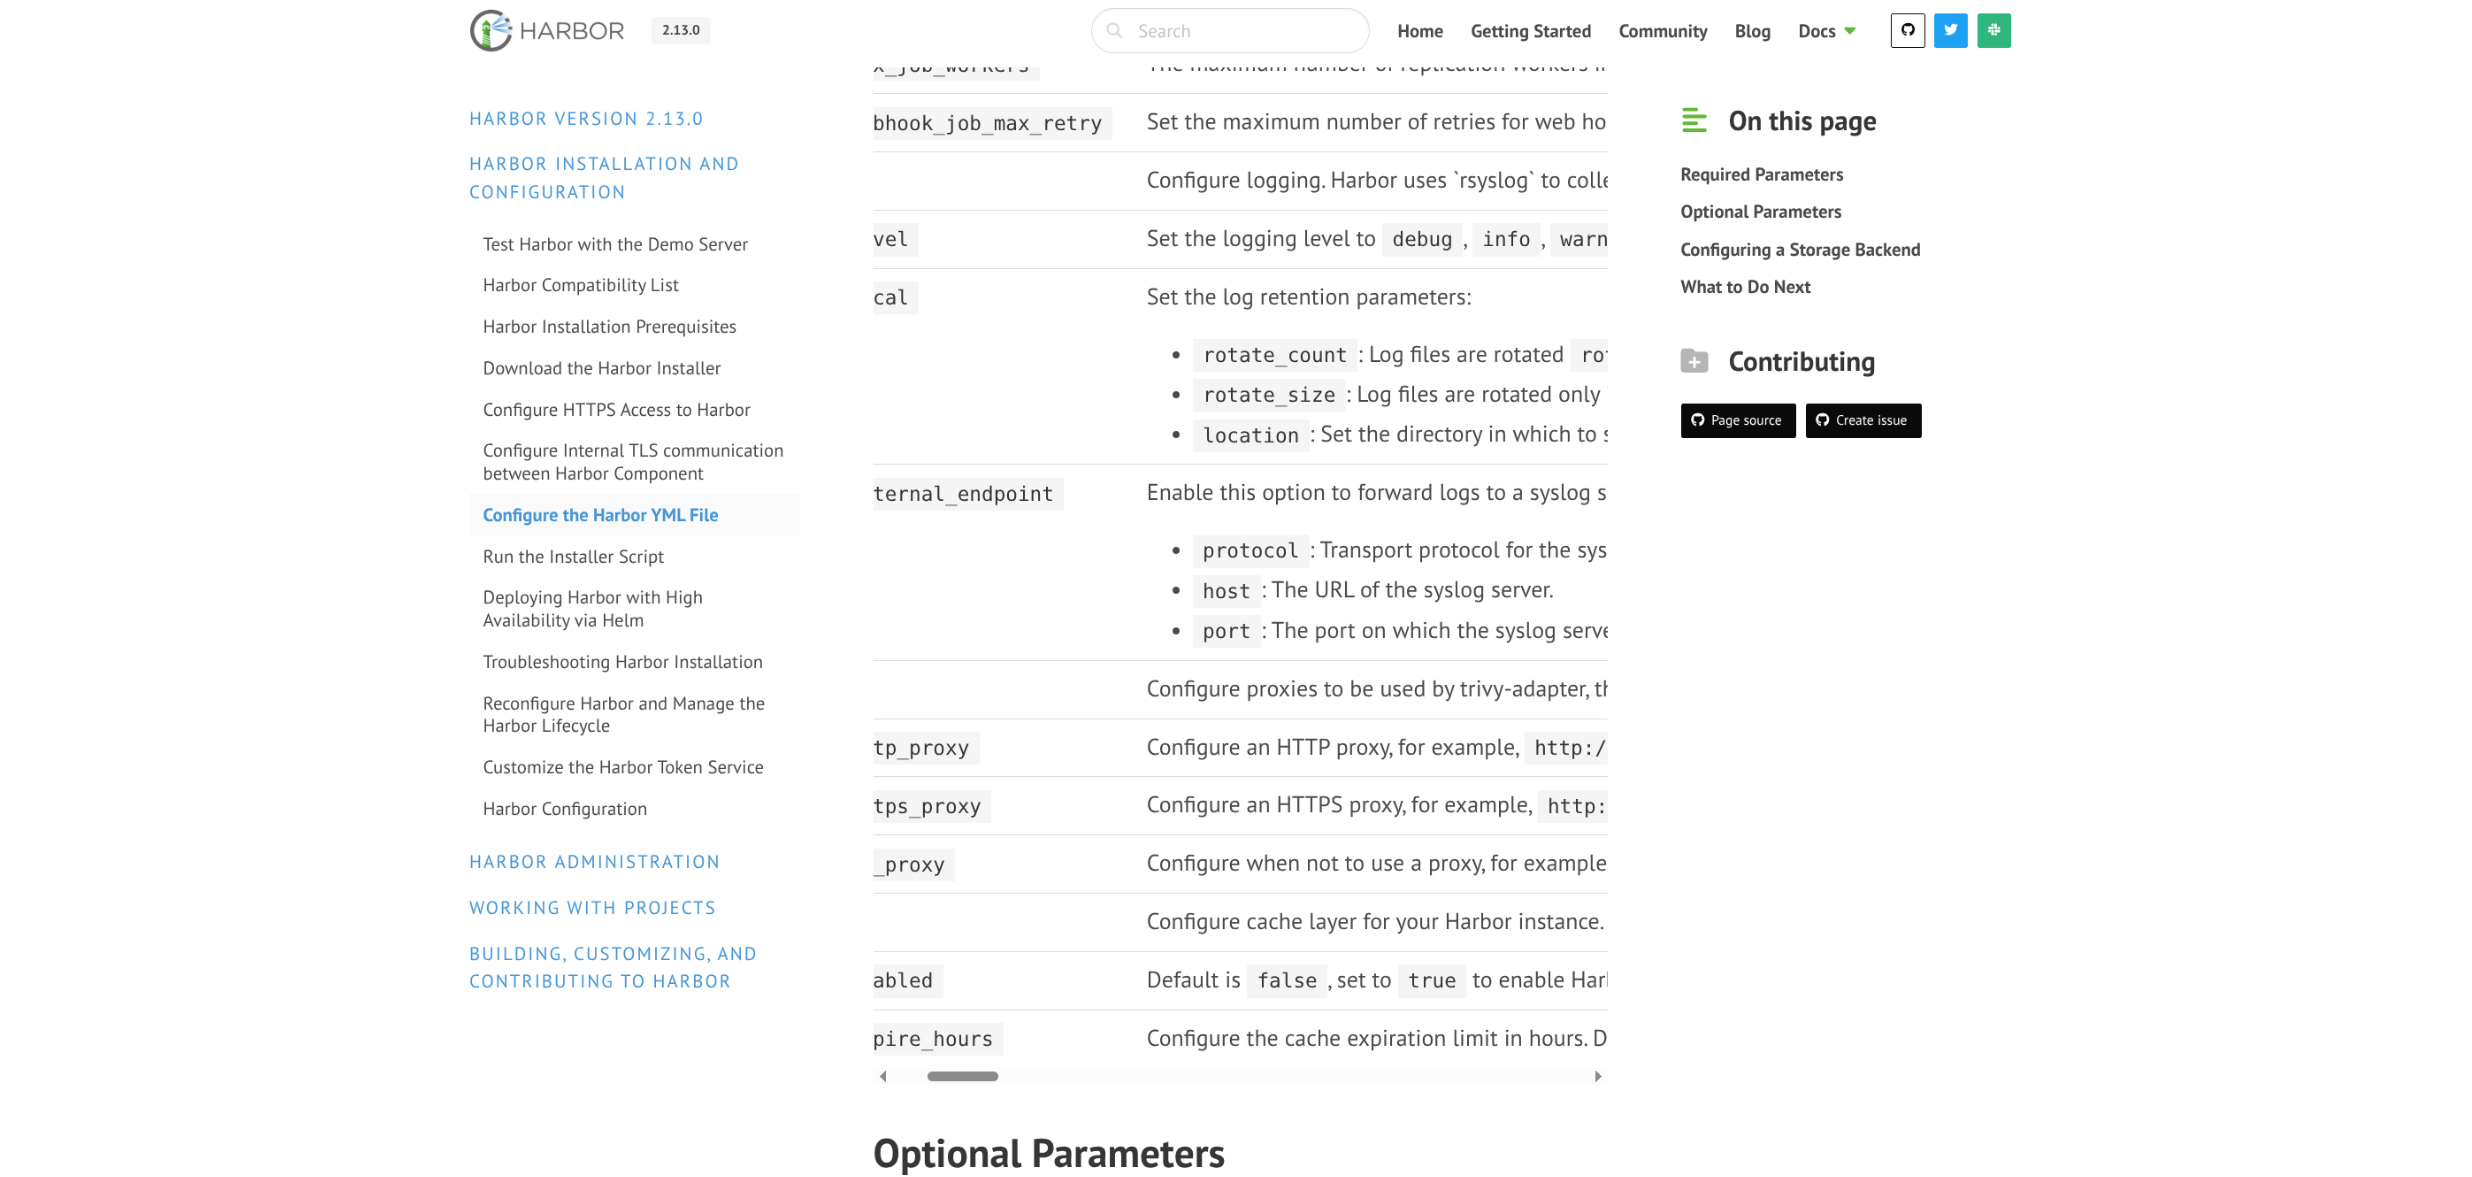
Task: Open the Blog nav link
Action: pos(1751,31)
